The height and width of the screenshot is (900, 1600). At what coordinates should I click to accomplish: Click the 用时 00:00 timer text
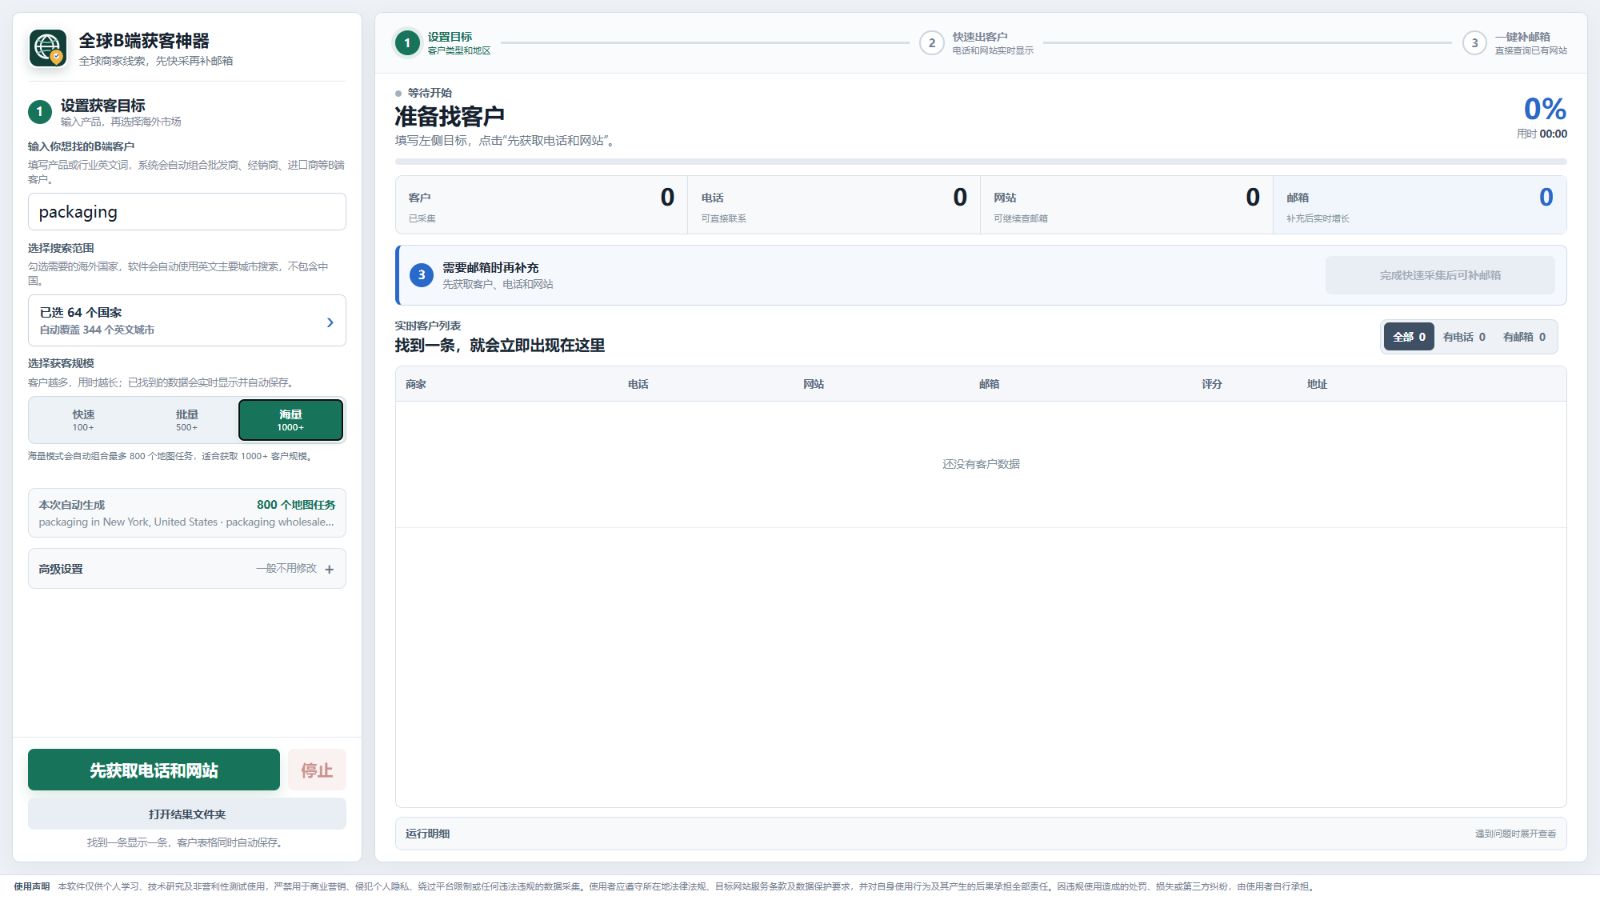point(1542,134)
